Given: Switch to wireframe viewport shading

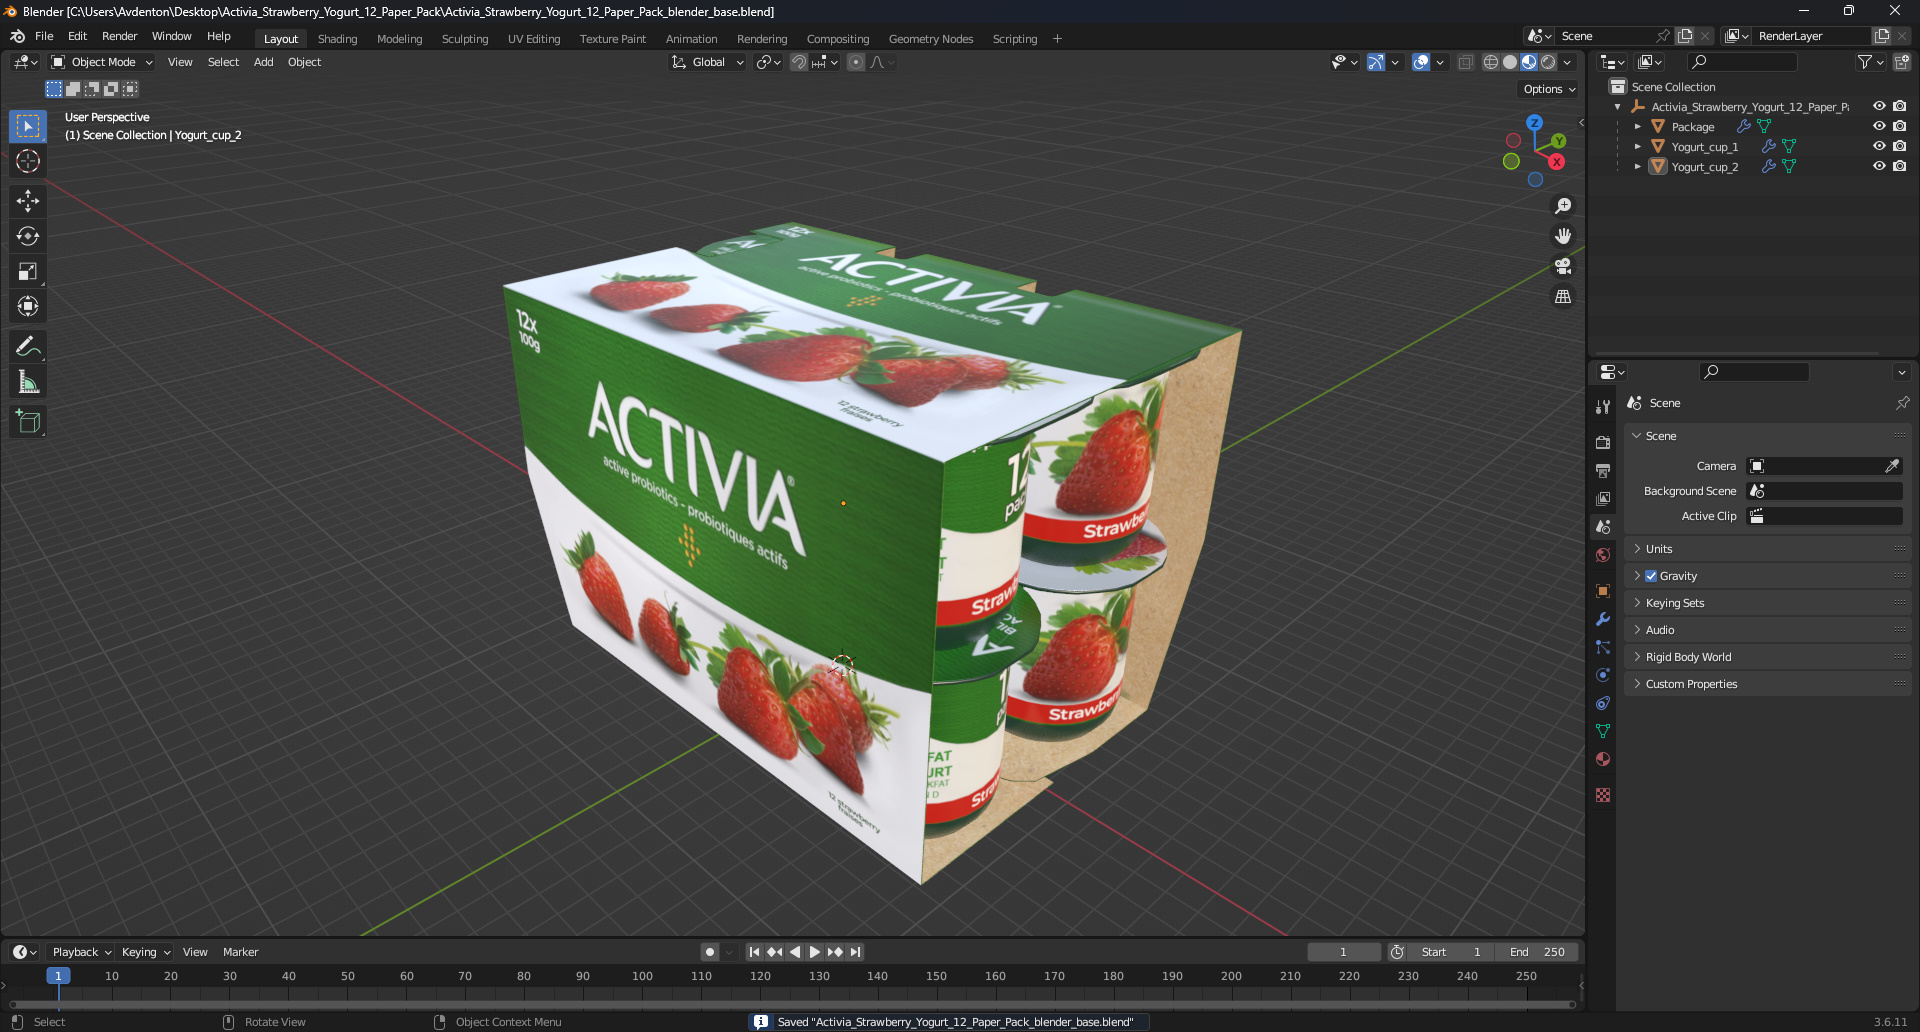Looking at the screenshot, I should tap(1491, 62).
